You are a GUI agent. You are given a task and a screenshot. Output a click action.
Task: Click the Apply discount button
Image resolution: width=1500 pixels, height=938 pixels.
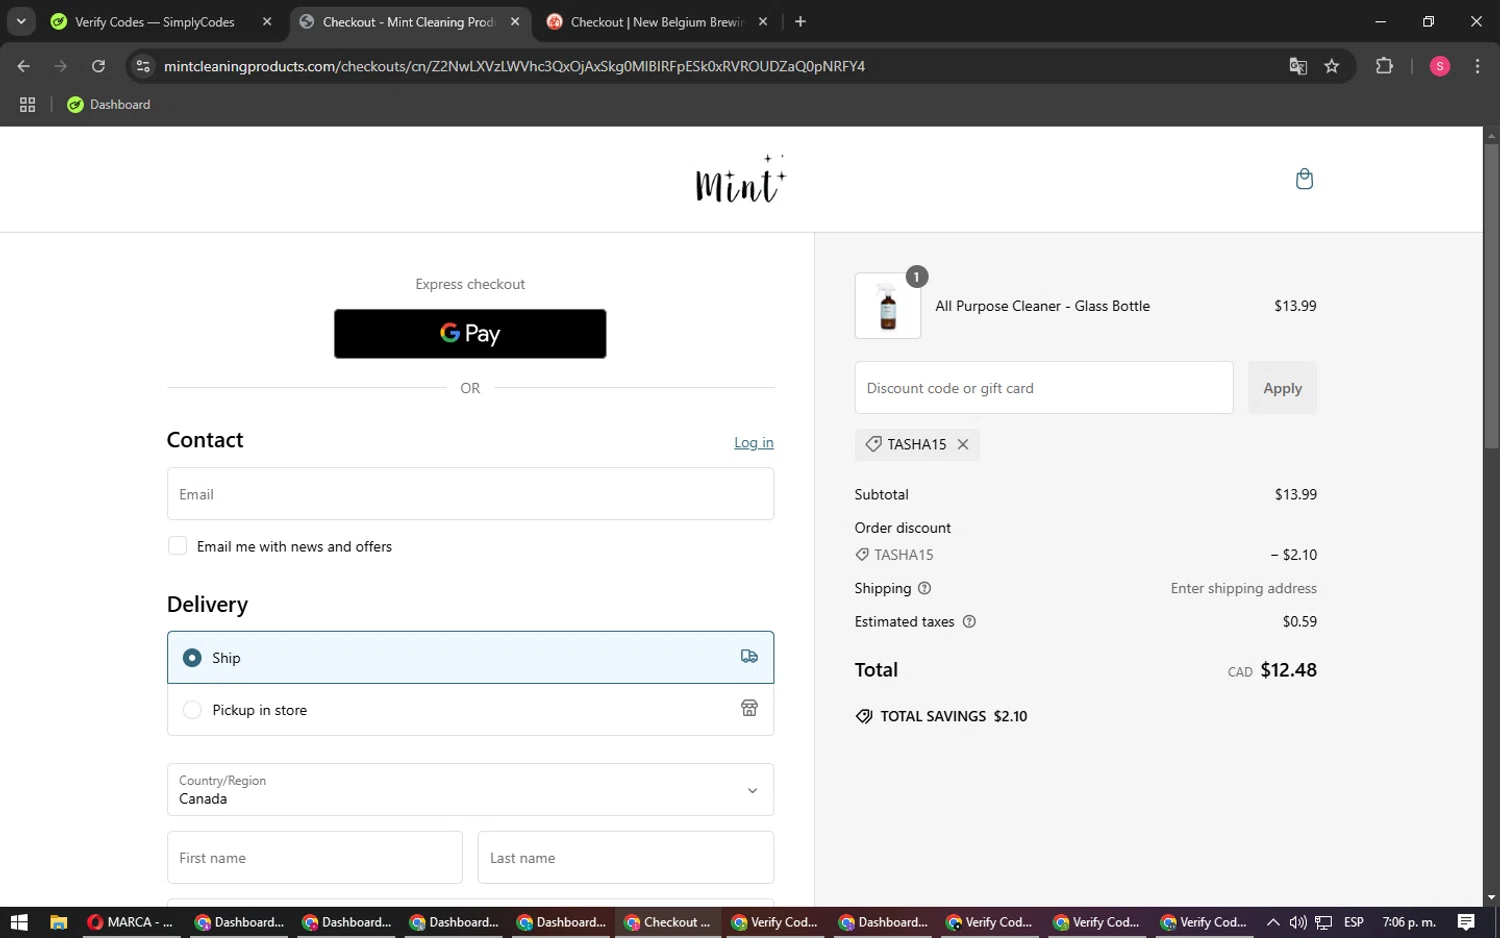click(x=1282, y=388)
